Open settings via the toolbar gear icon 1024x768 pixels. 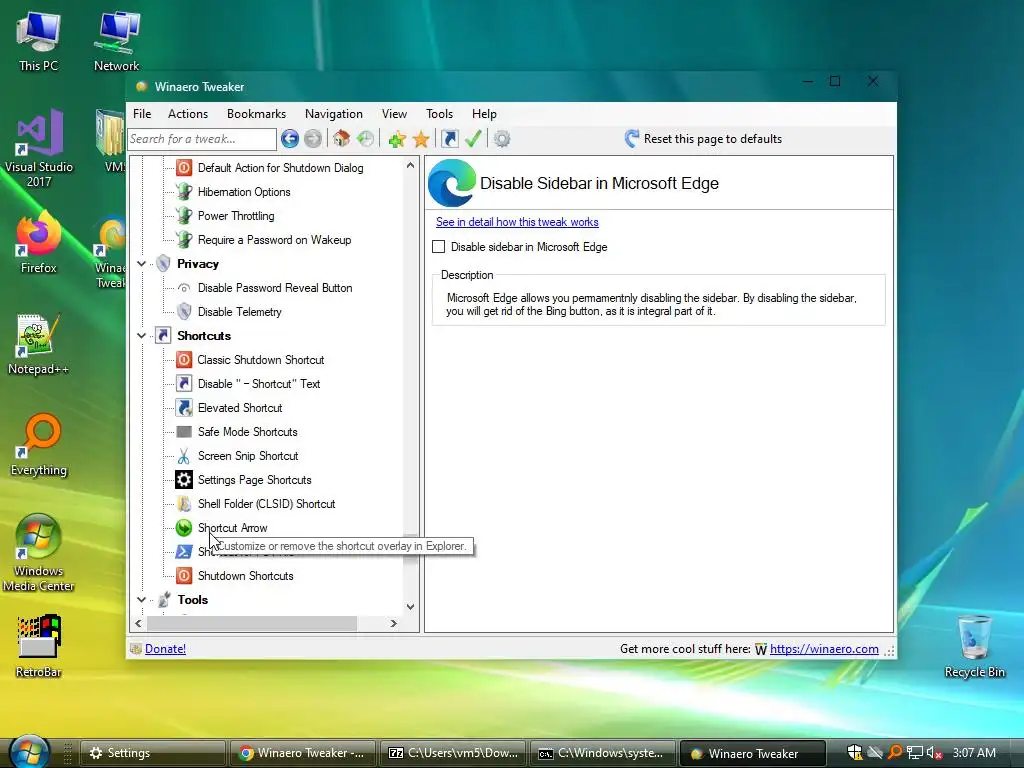[502, 138]
